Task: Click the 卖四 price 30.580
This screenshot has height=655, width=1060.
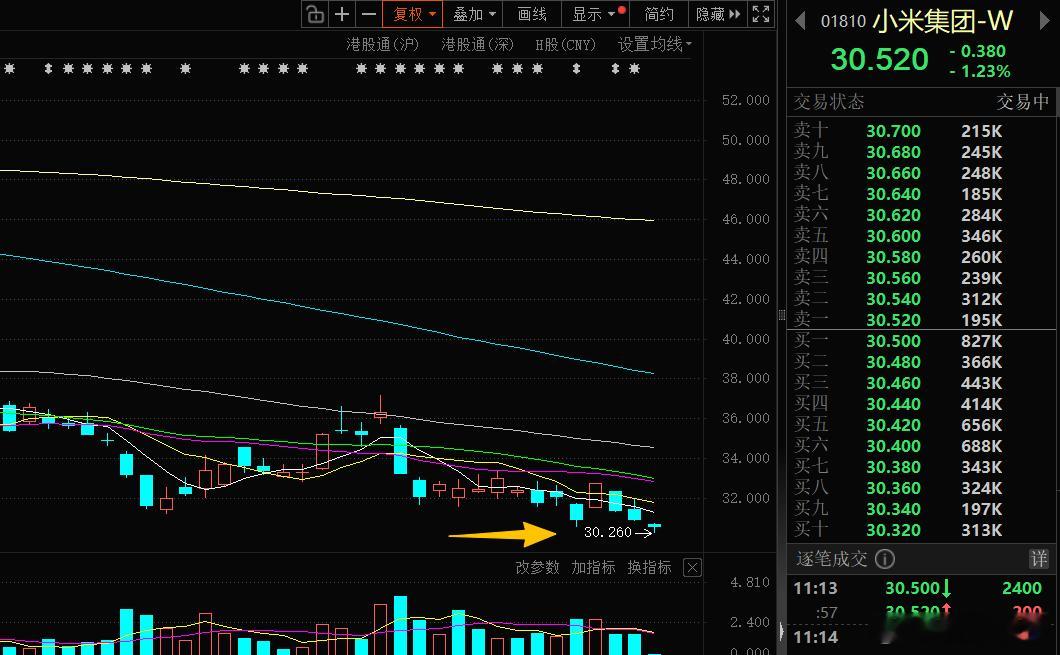Action: [893, 257]
